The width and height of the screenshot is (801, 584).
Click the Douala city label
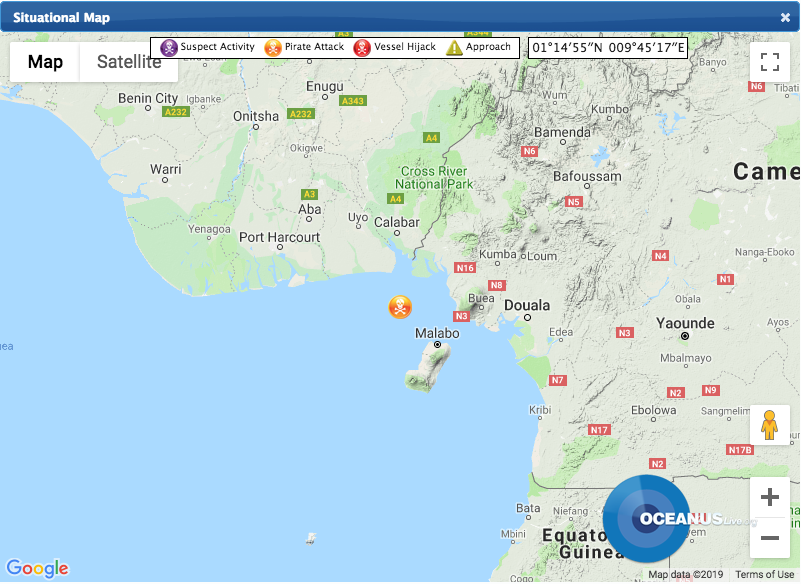(x=527, y=305)
